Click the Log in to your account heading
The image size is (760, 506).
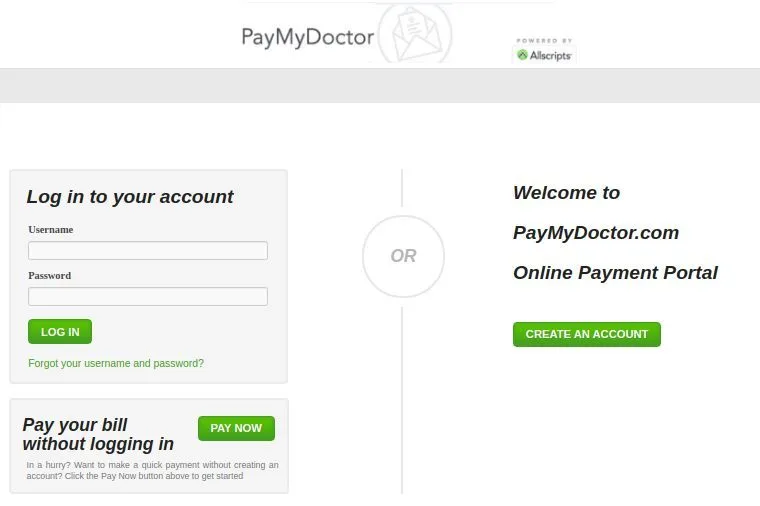(130, 197)
